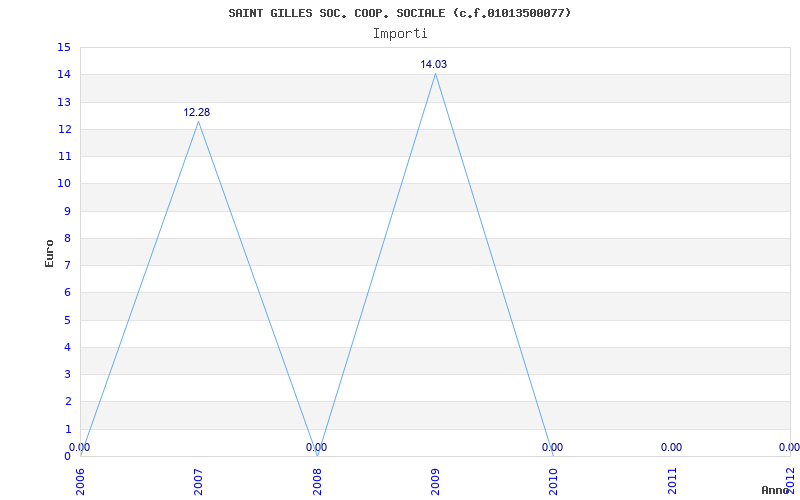
Task: Select the 0.00 value label above 2008
Action: coord(316,447)
